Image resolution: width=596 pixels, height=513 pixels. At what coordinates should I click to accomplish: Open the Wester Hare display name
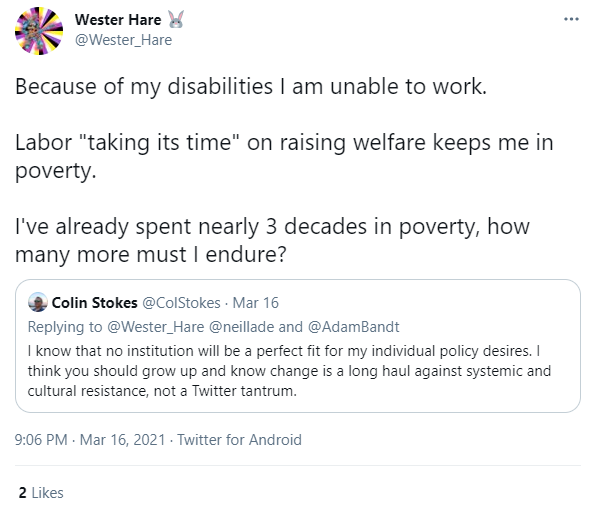point(118,20)
